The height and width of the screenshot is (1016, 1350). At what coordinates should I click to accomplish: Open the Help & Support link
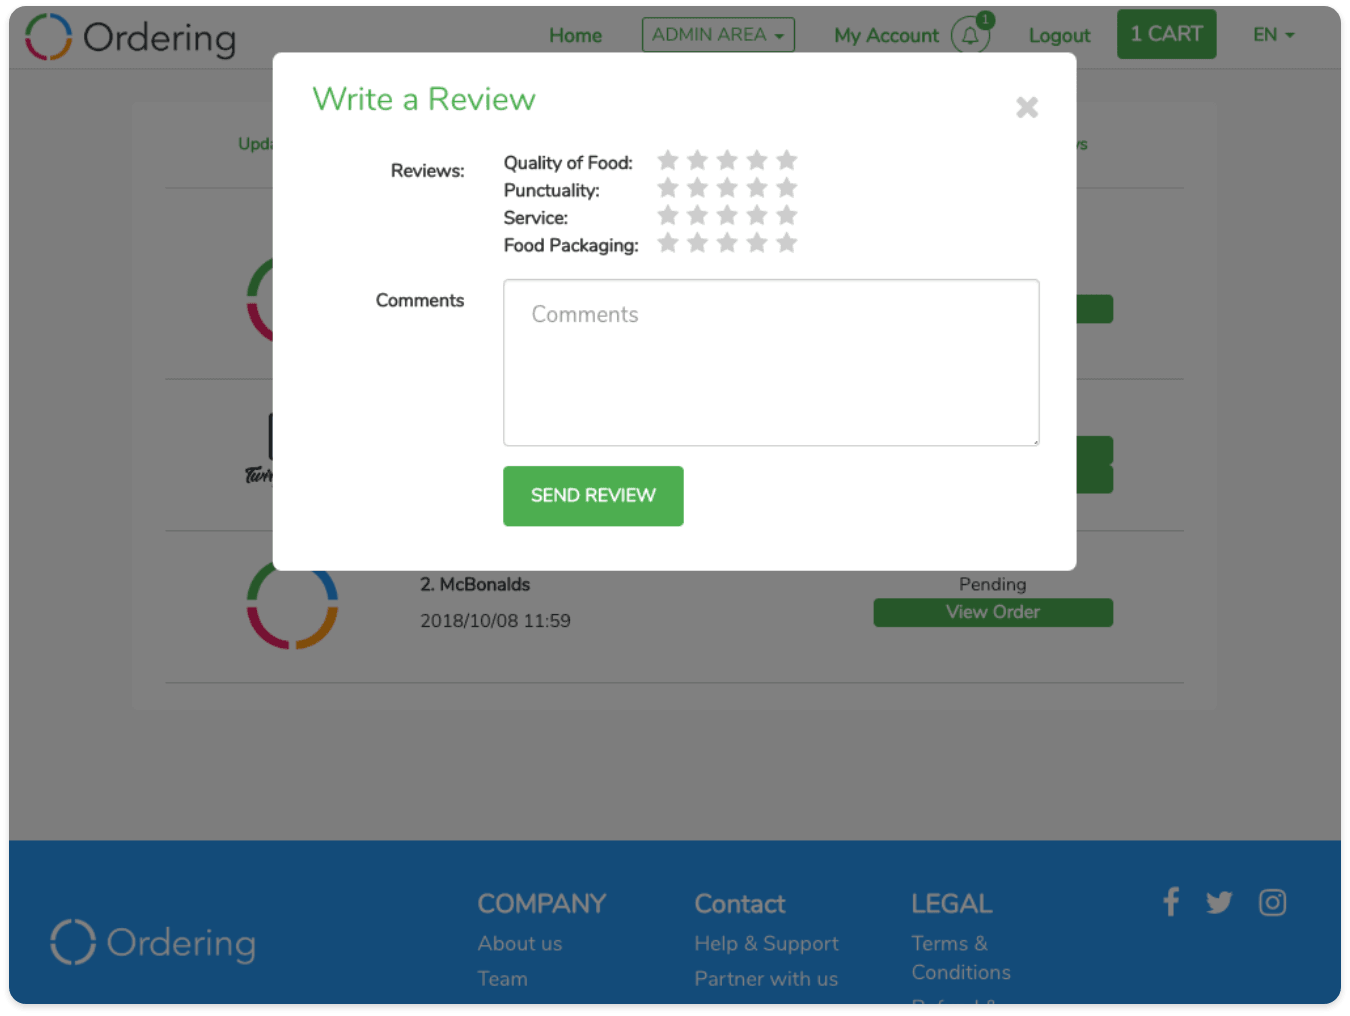(766, 943)
